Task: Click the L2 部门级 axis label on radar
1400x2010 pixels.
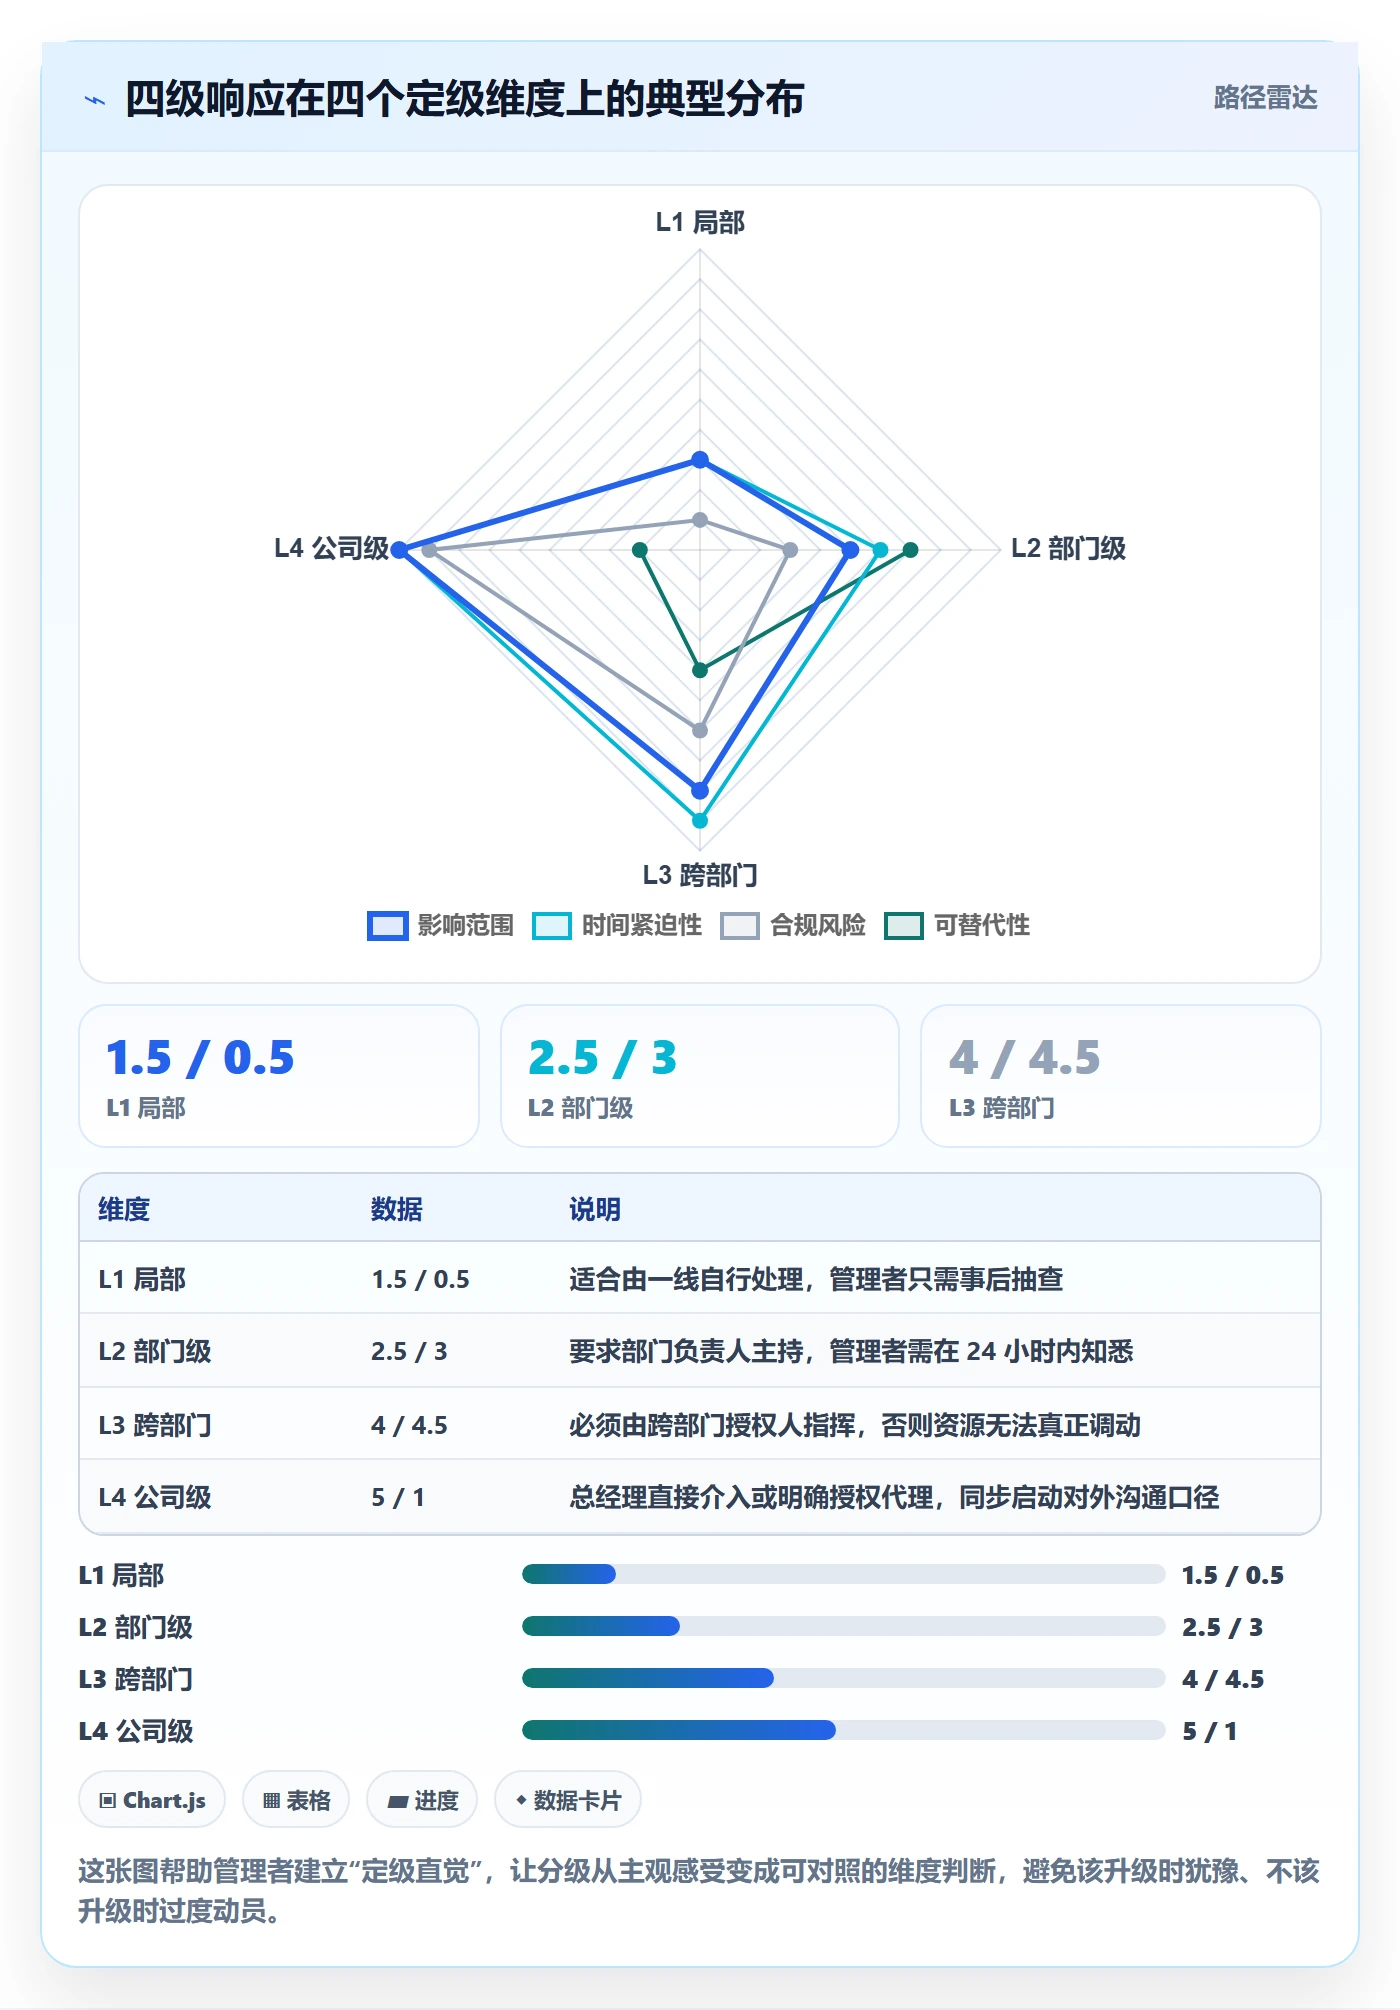Action: (1068, 548)
